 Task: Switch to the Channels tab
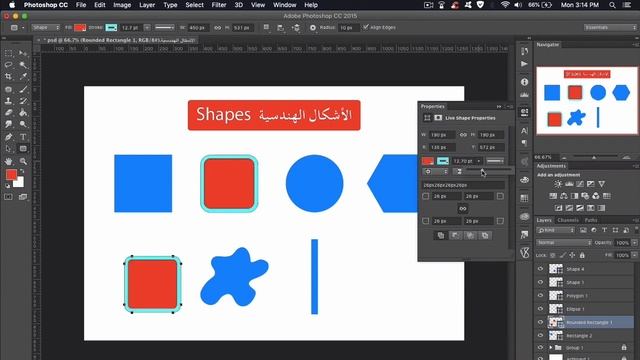coord(568,220)
